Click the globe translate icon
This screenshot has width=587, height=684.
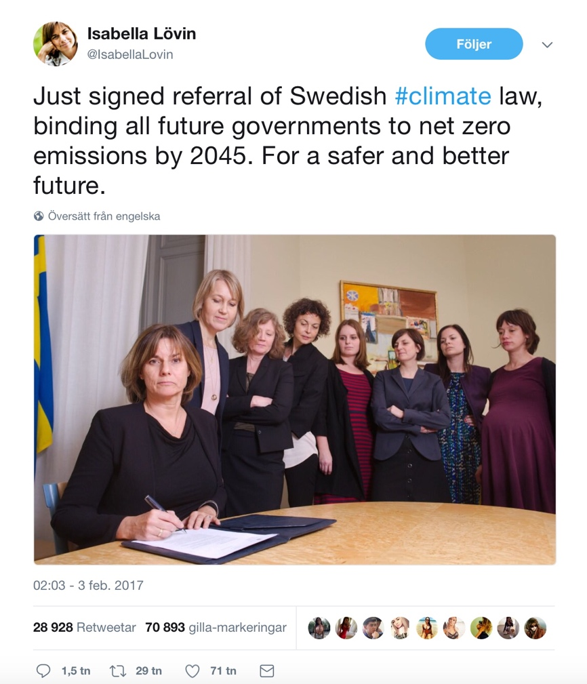pos(39,216)
